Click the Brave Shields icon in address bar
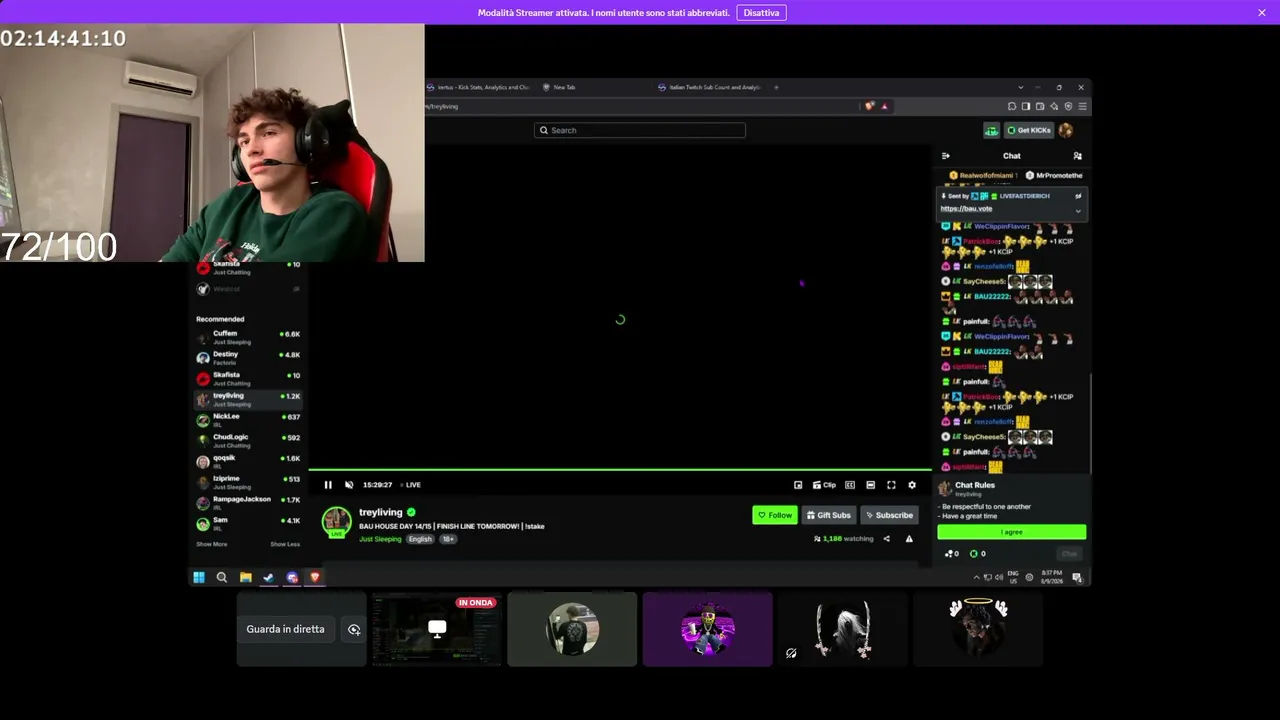This screenshot has width=1280, height=720. tap(870, 106)
